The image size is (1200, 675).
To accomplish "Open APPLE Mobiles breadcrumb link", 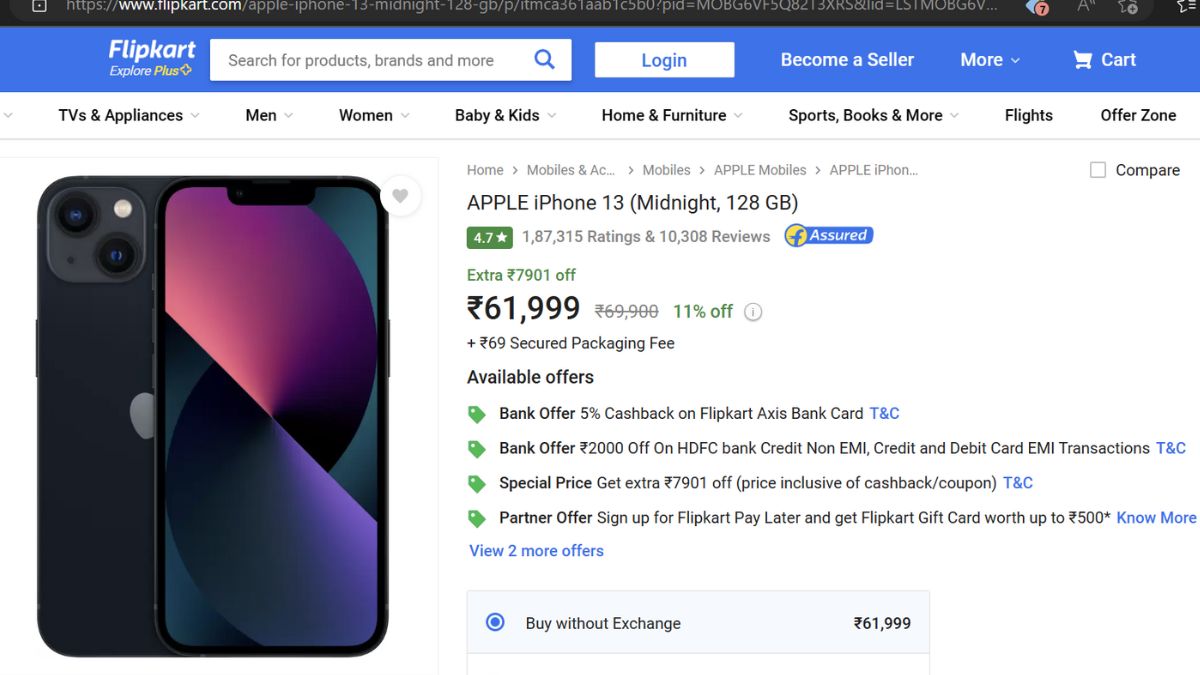I will (759, 170).
